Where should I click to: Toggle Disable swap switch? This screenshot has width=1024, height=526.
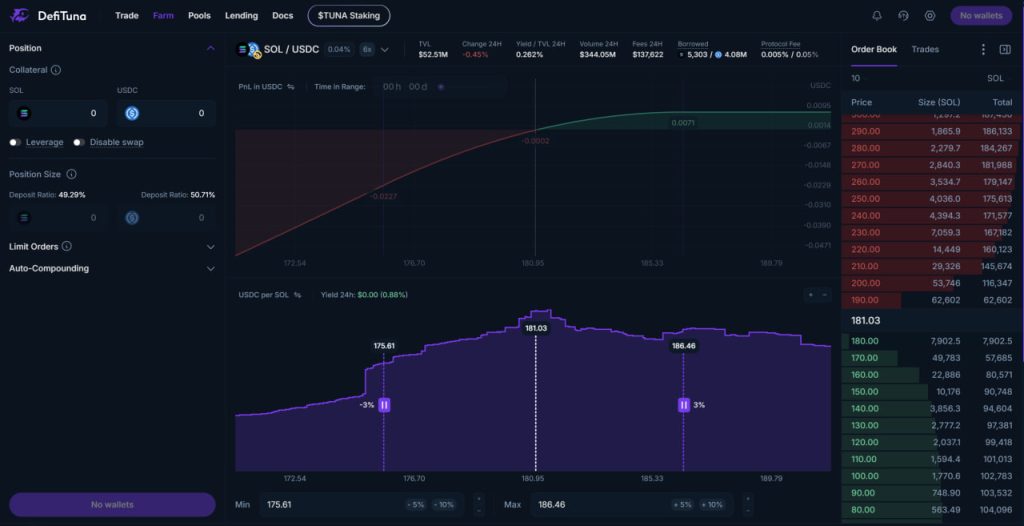(79, 142)
